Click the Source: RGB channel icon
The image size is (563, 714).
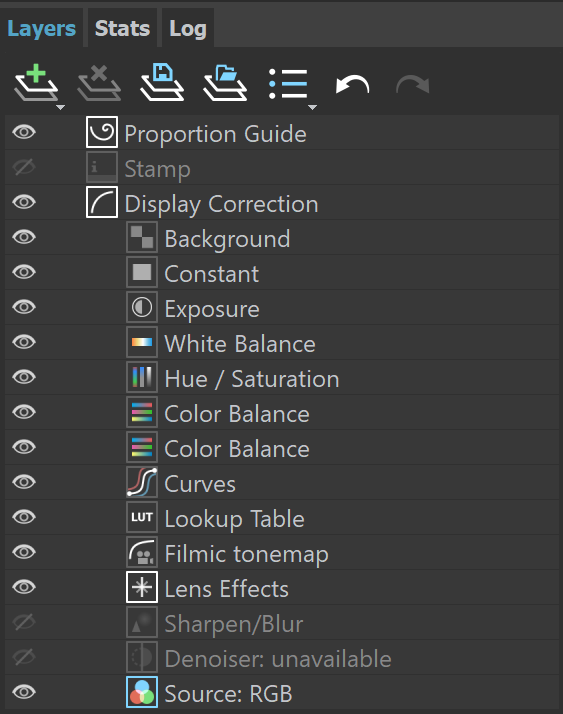point(142,692)
